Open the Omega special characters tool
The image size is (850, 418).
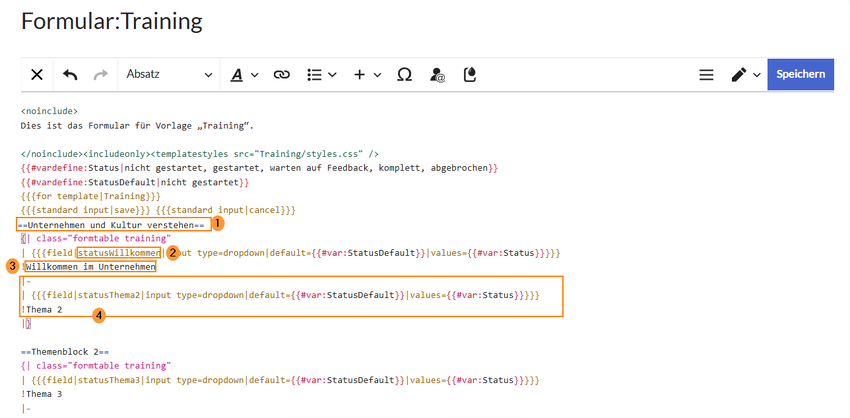(405, 74)
